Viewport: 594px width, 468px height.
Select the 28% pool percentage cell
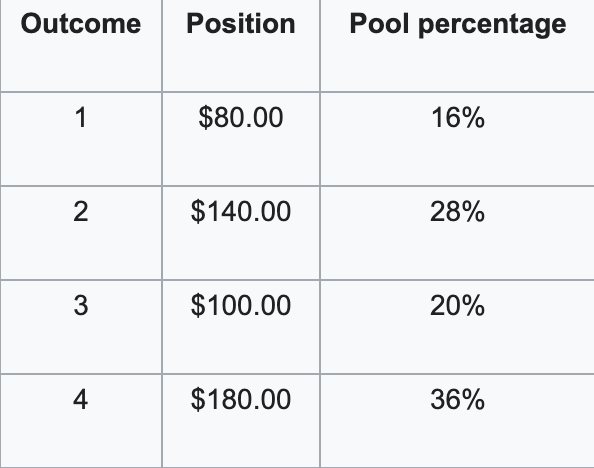pyautogui.click(x=457, y=233)
